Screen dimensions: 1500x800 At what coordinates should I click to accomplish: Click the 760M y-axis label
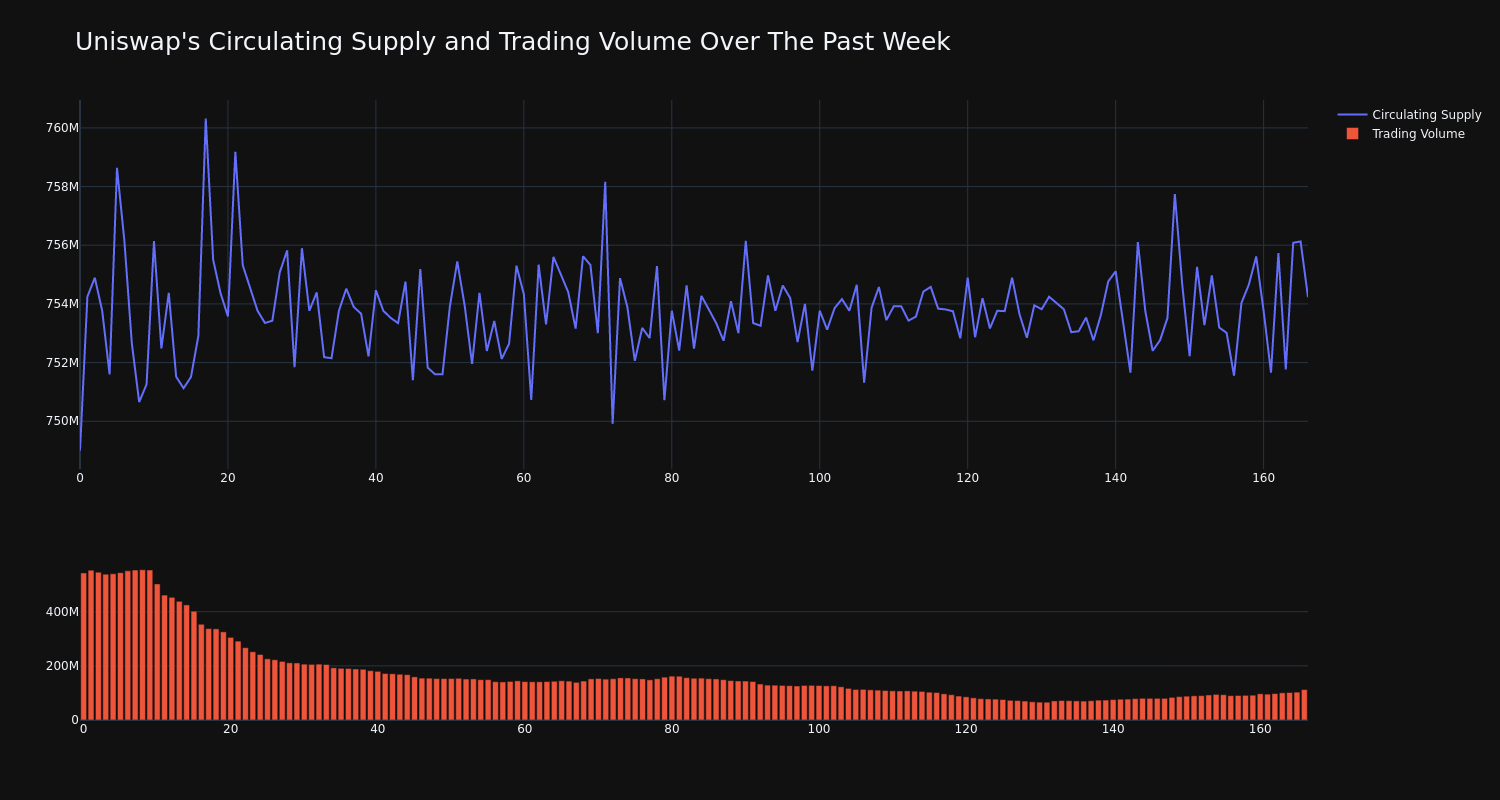click(x=62, y=128)
